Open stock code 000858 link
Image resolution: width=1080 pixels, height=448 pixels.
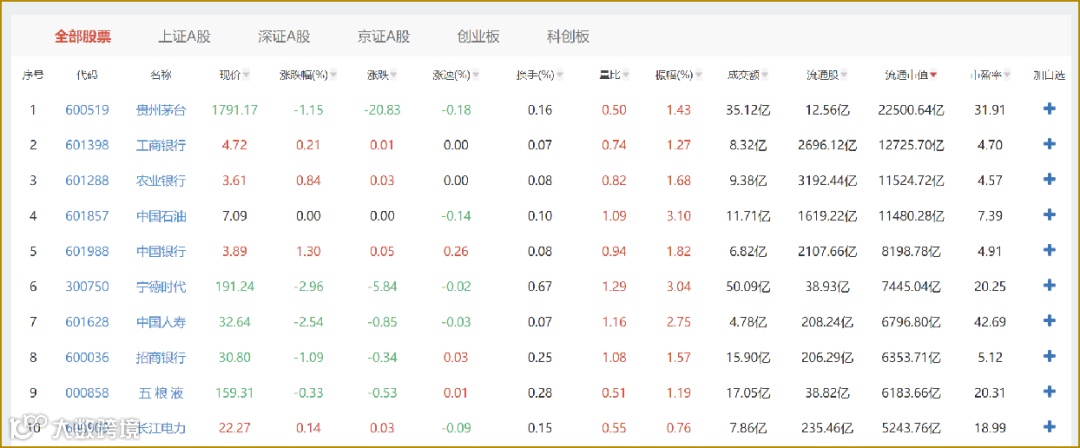click(x=87, y=392)
